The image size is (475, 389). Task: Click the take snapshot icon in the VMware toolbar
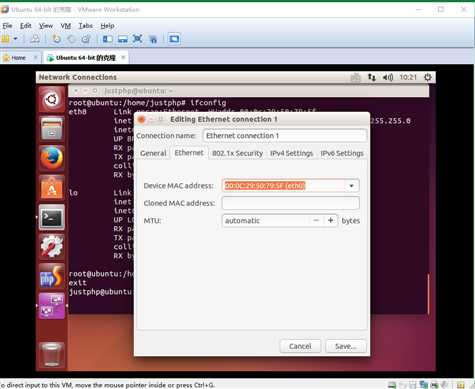pos(56,39)
